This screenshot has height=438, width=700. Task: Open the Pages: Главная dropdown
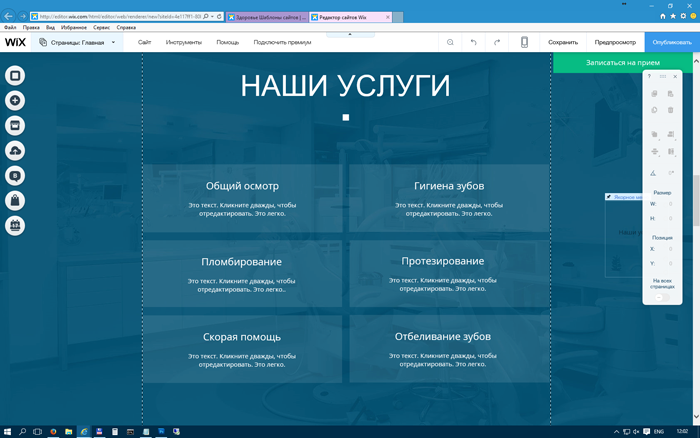tap(77, 42)
